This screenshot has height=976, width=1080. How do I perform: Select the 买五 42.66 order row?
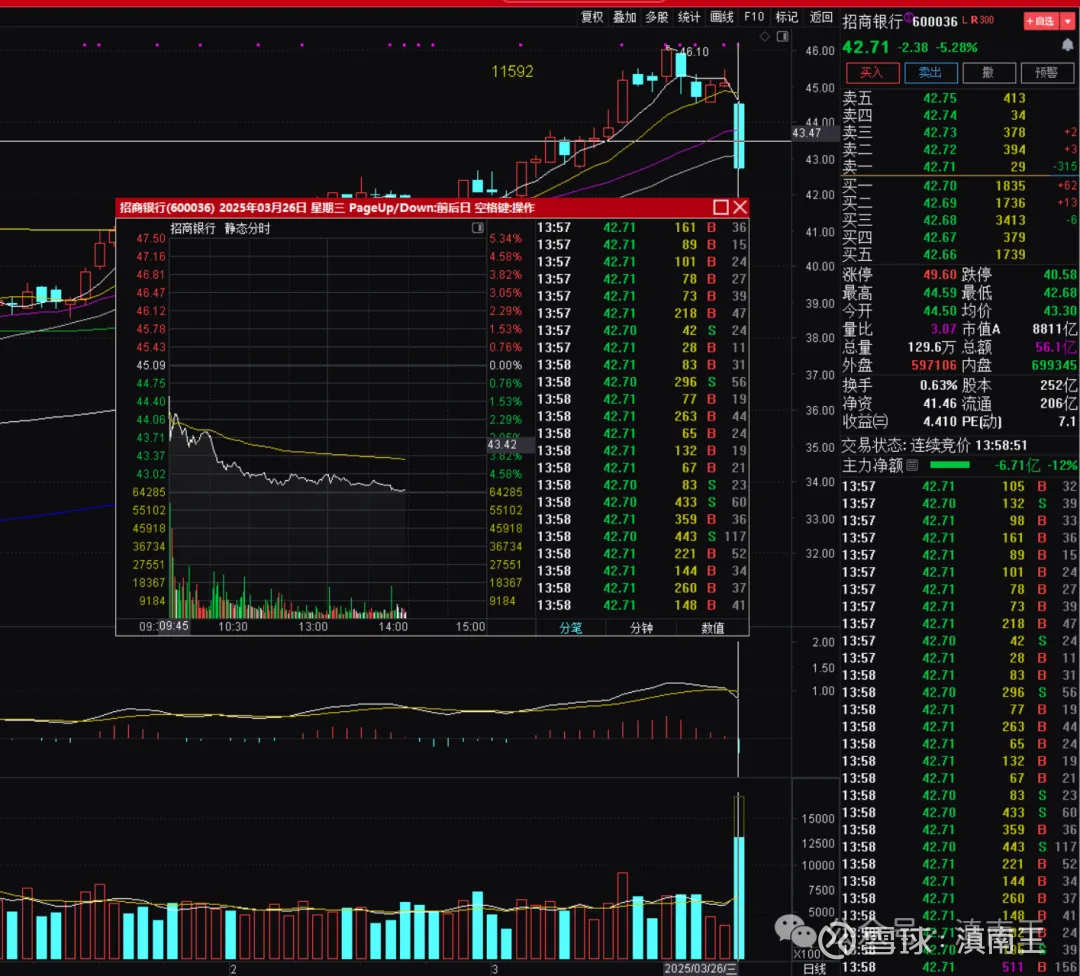coord(959,255)
